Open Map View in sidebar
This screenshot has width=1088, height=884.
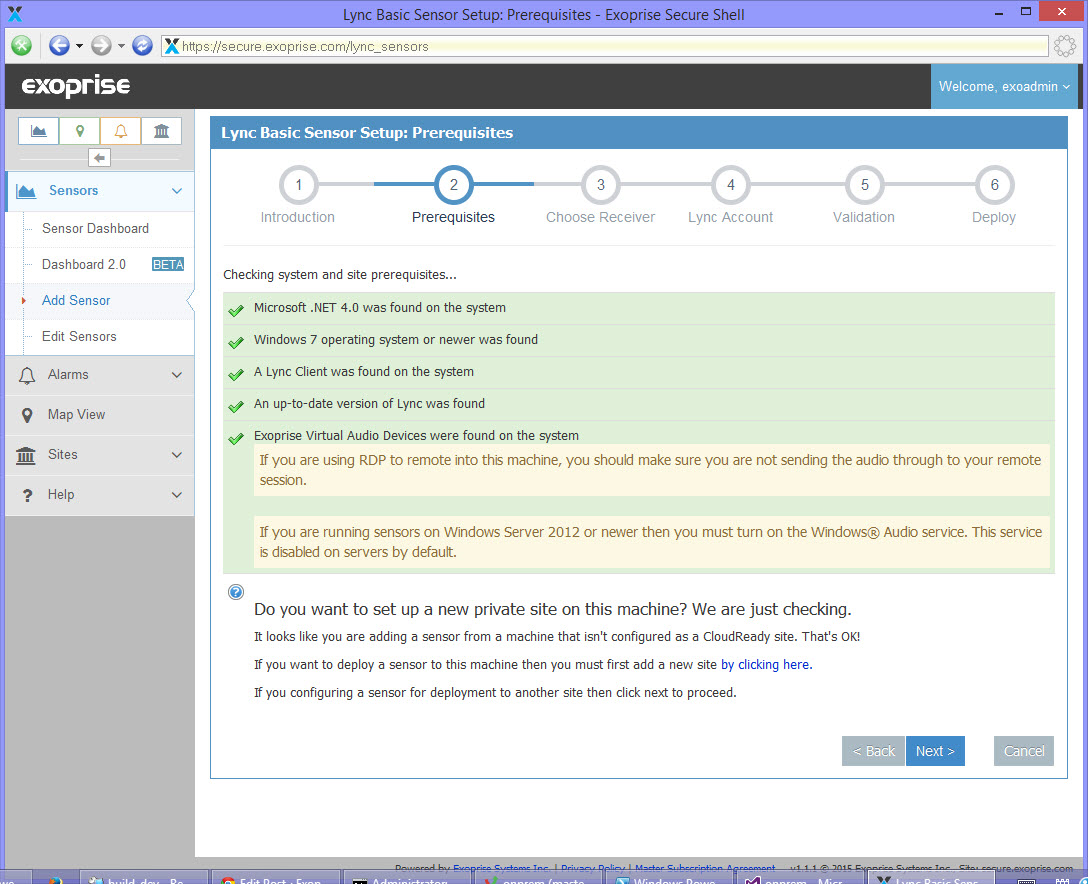(x=76, y=414)
